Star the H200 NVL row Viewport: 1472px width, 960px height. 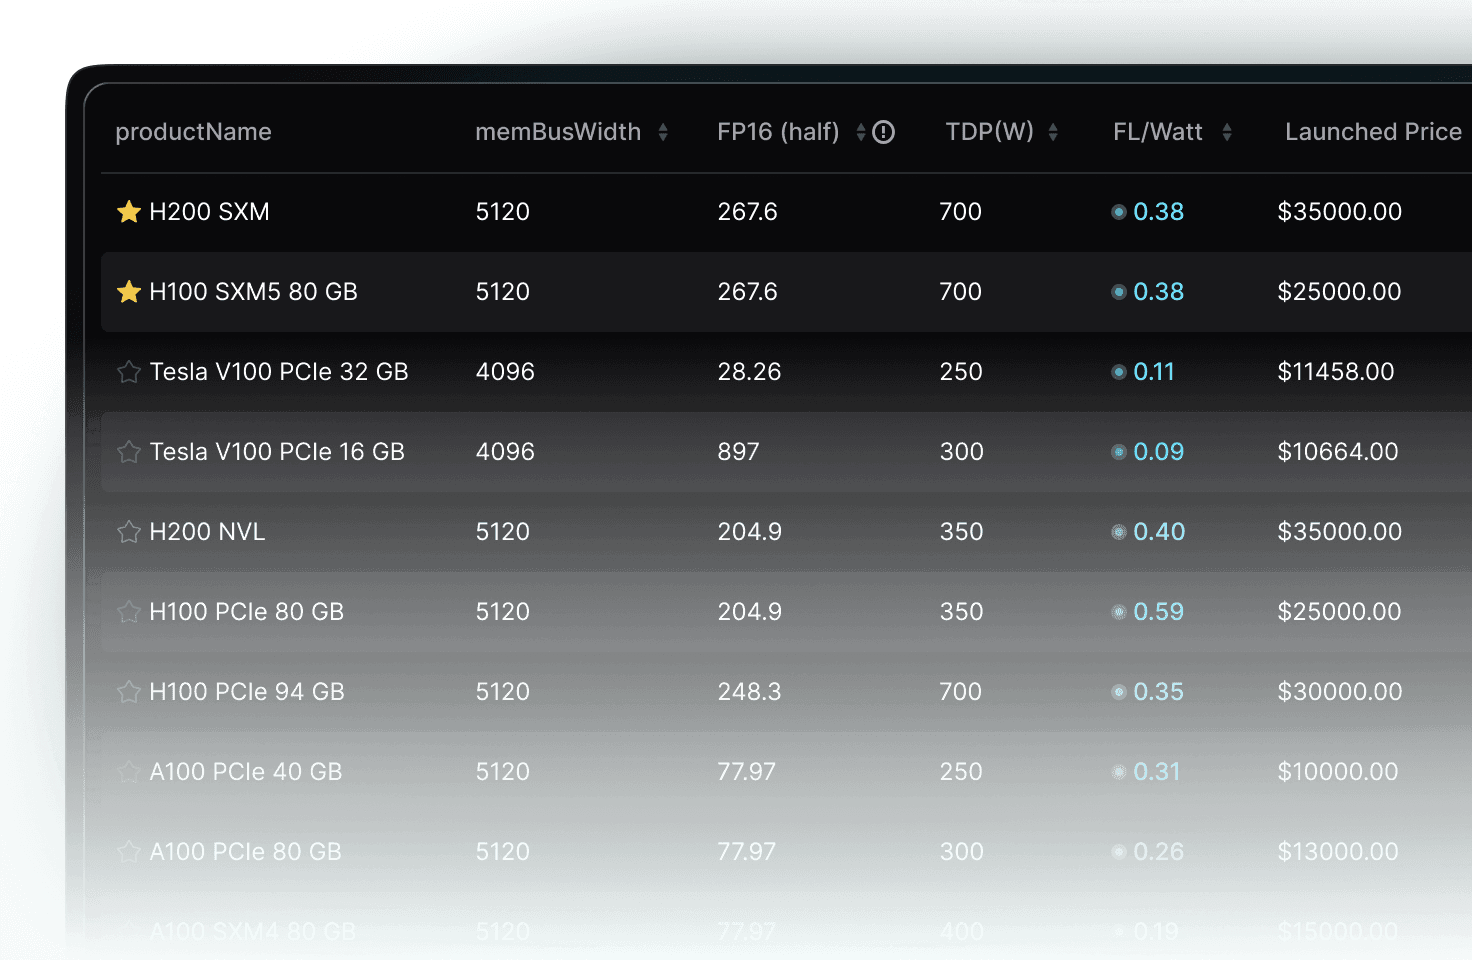click(129, 532)
